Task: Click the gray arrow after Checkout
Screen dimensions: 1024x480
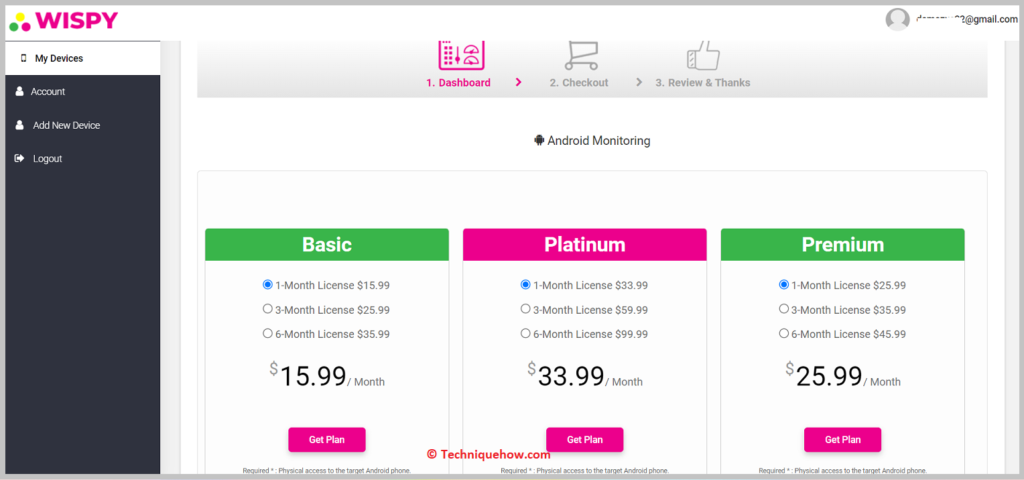Action: [x=639, y=82]
